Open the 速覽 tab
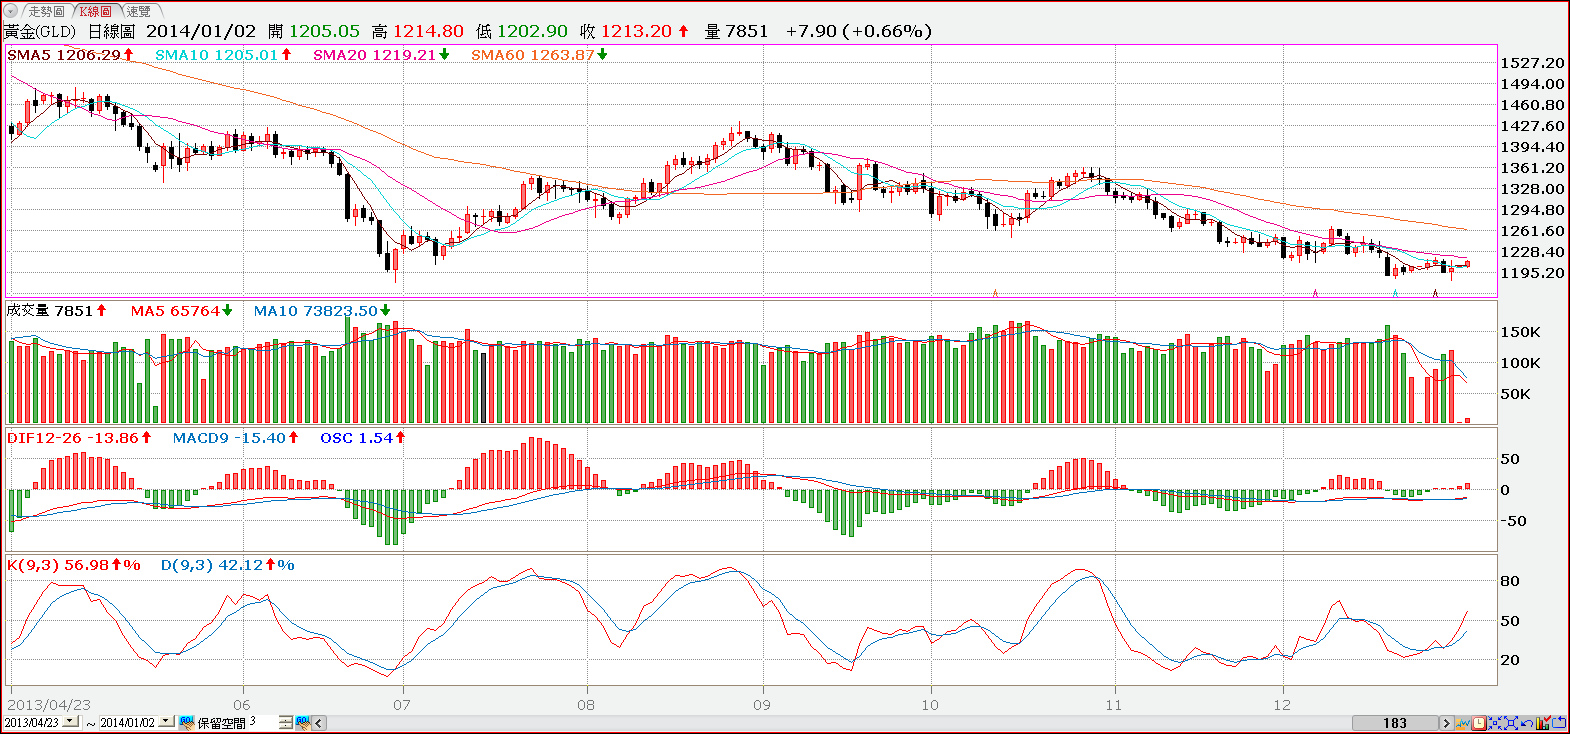 click(x=139, y=11)
